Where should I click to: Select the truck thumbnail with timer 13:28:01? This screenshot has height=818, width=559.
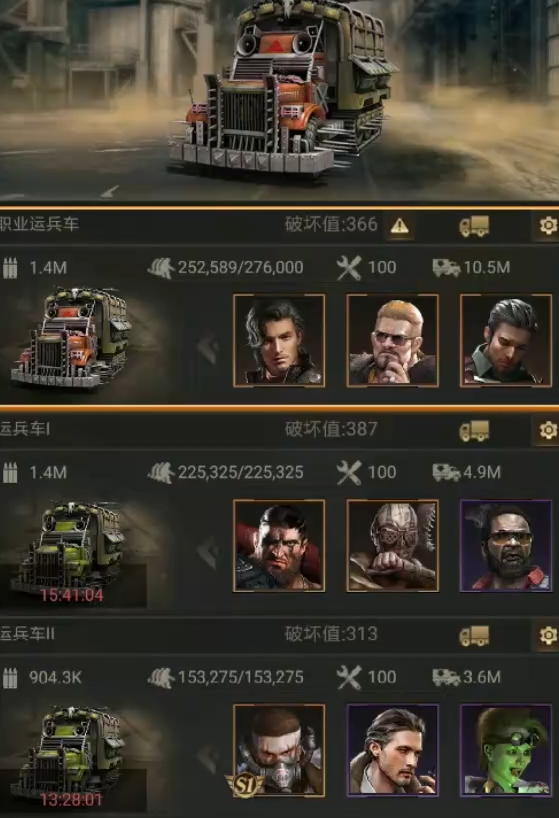click(72, 756)
